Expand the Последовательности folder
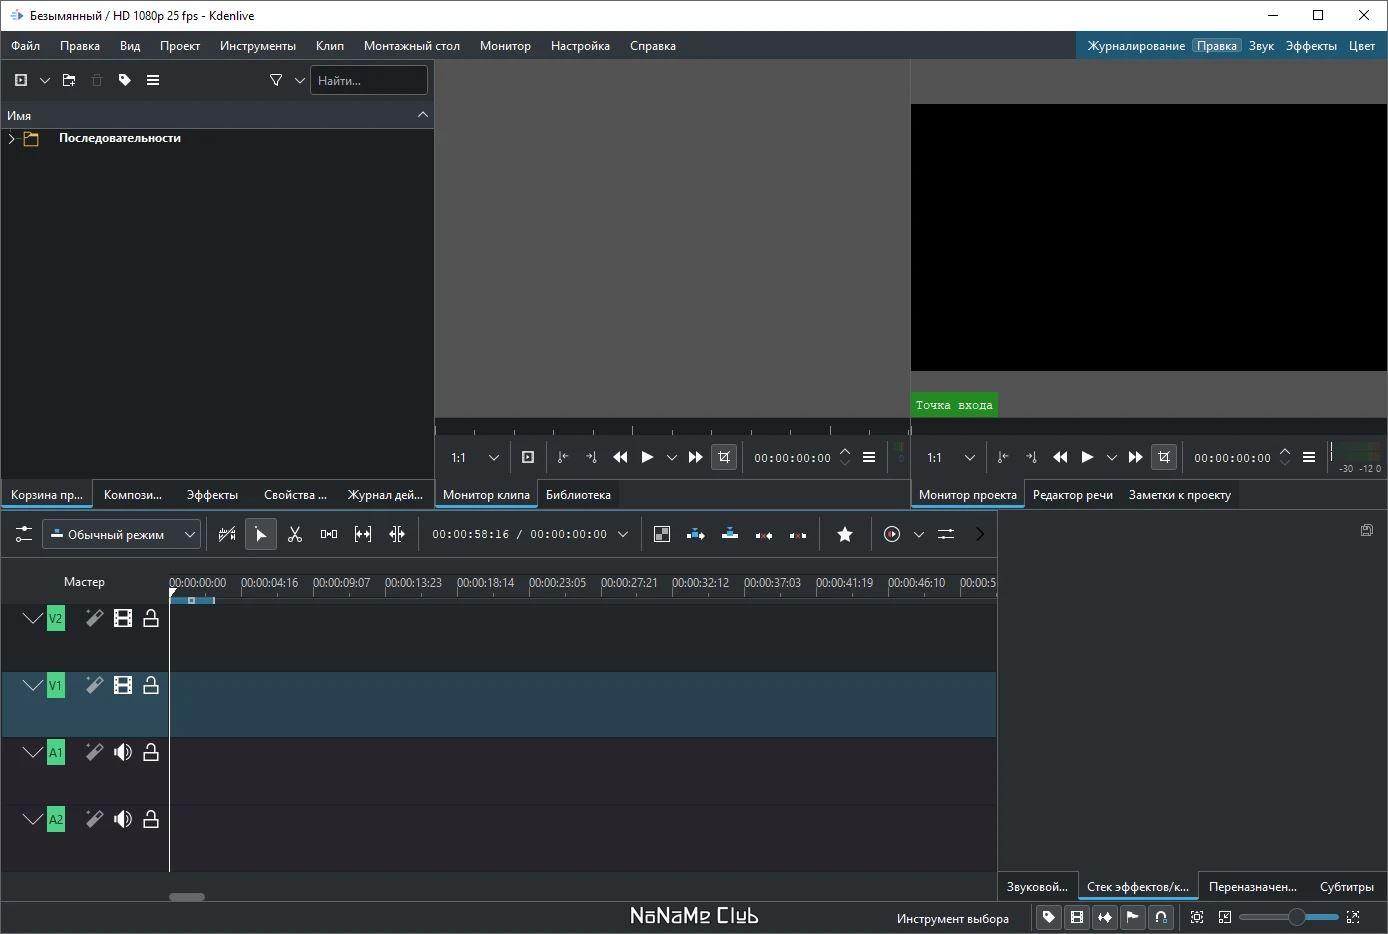Viewport: 1388px width, 934px height. click(12, 139)
